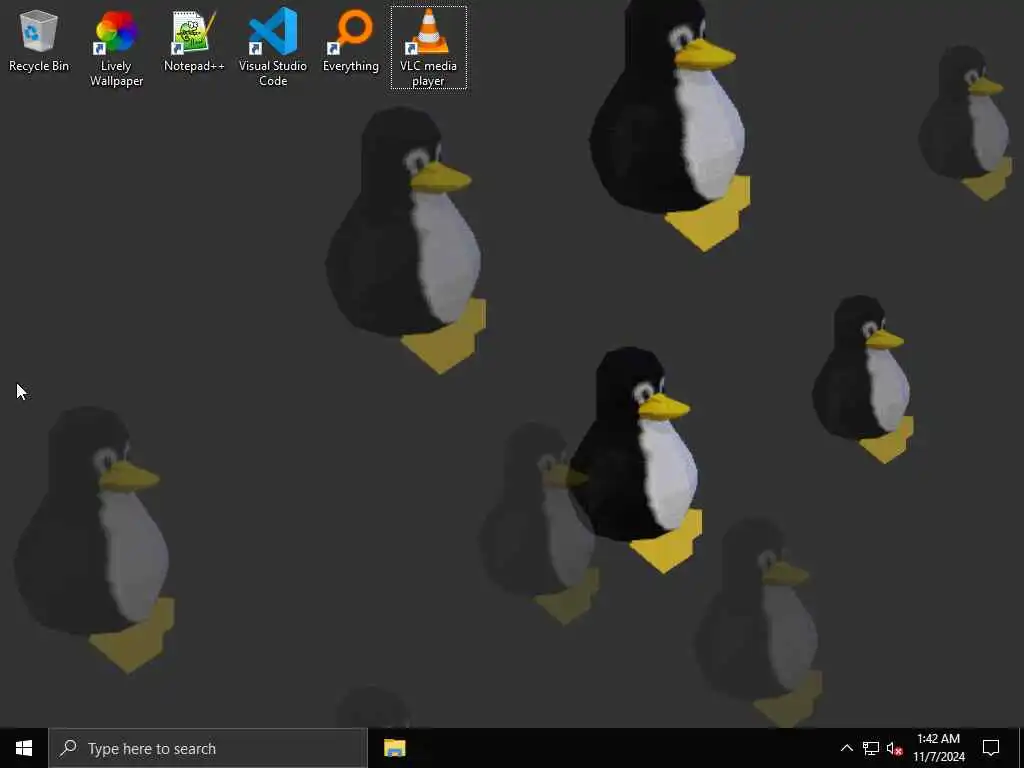Image resolution: width=1024 pixels, height=768 pixels.
Task: Open the muted volume tray icon
Action: (895, 748)
